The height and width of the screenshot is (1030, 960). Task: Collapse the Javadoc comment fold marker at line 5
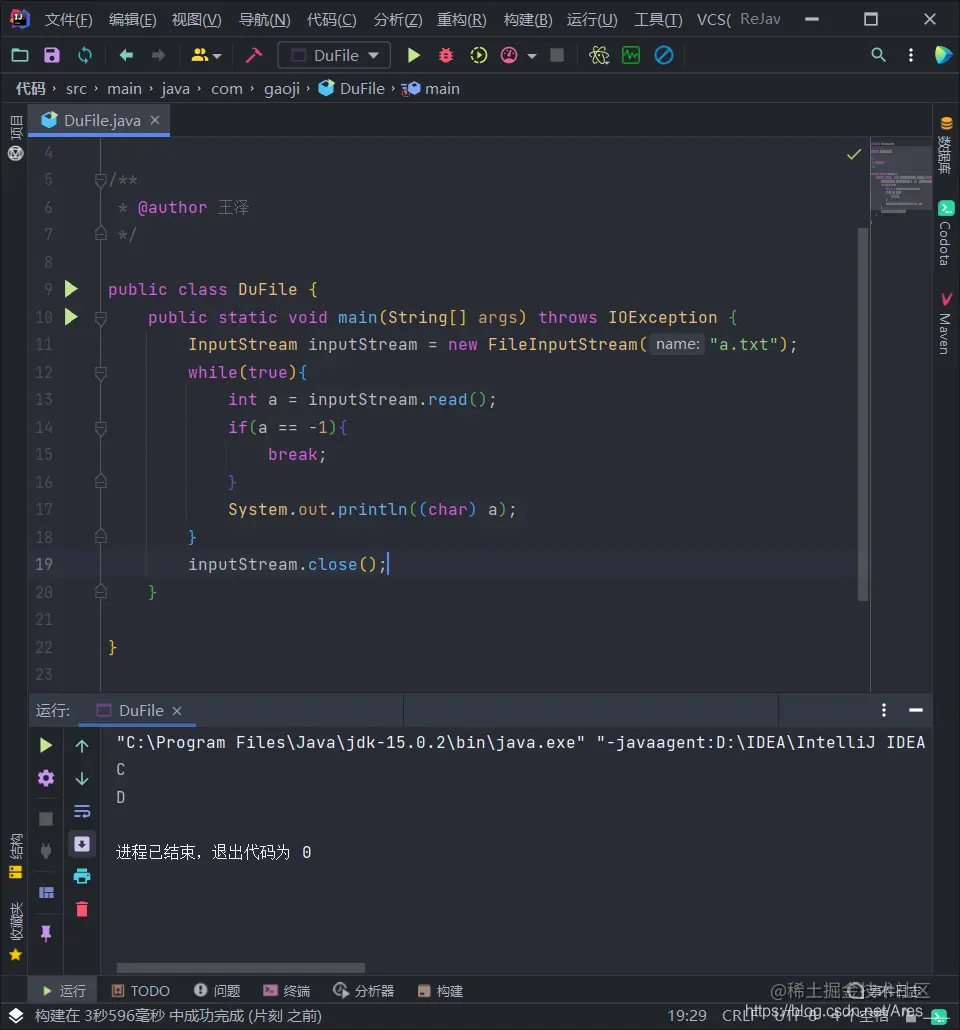101,180
